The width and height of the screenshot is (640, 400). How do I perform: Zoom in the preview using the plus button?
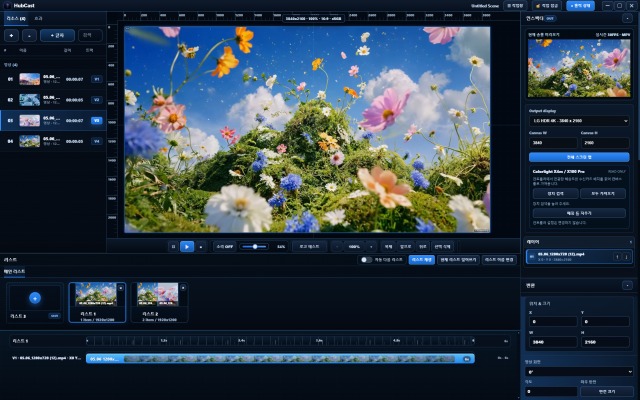371,247
